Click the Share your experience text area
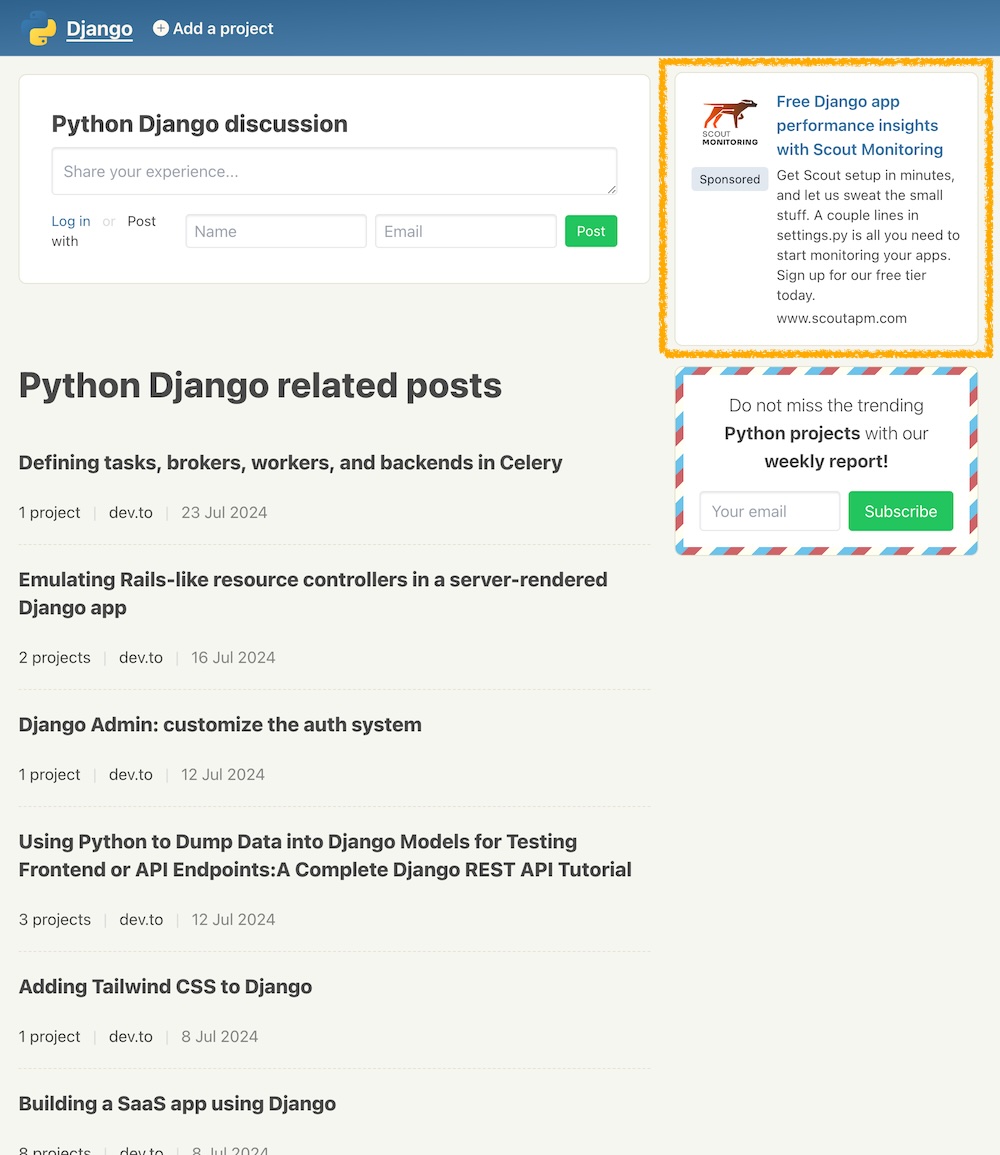 pos(334,172)
